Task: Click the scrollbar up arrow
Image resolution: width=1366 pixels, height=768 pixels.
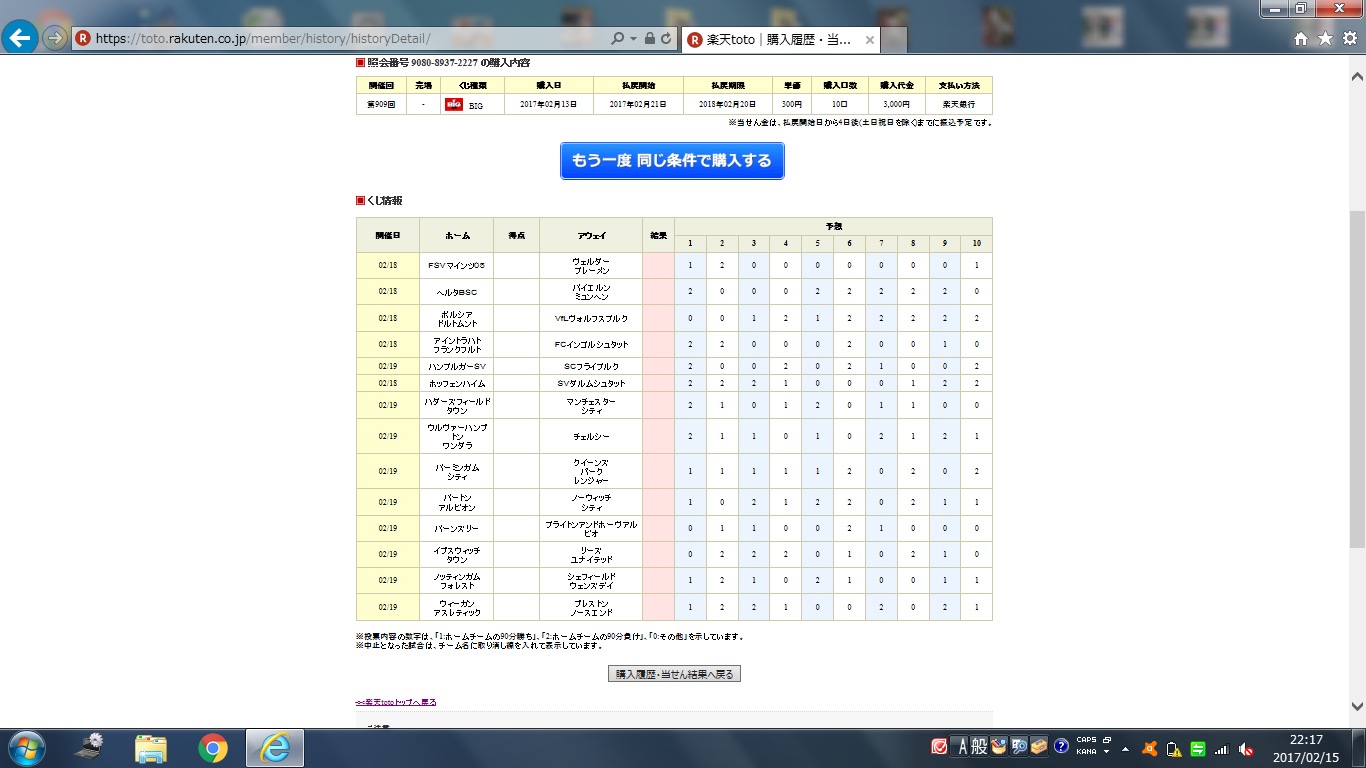Action: click(x=1357, y=76)
